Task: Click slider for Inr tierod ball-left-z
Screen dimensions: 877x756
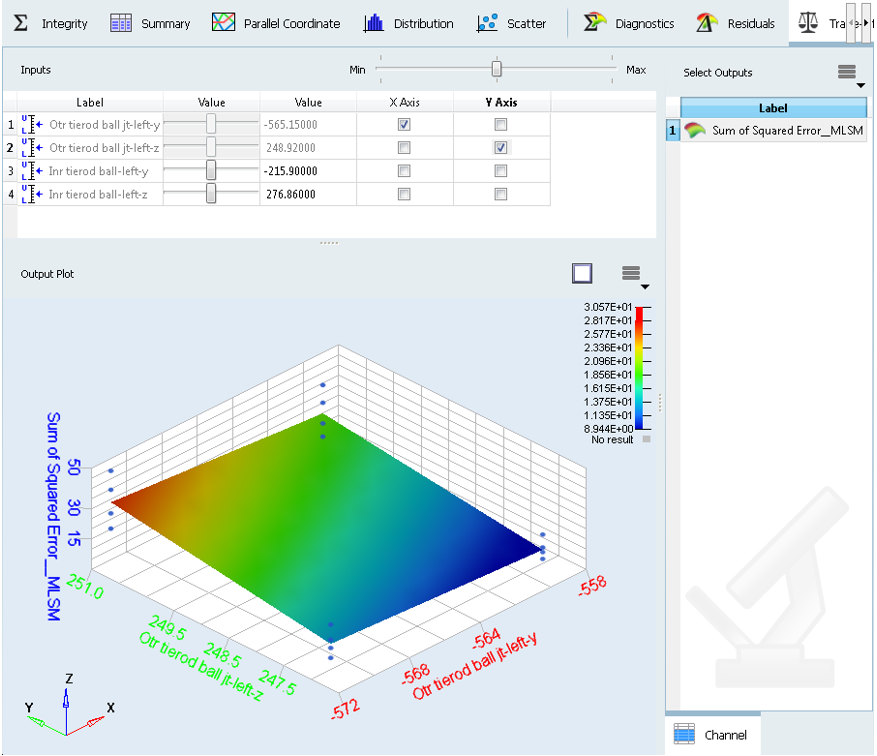Action: pyautogui.click(x=211, y=194)
